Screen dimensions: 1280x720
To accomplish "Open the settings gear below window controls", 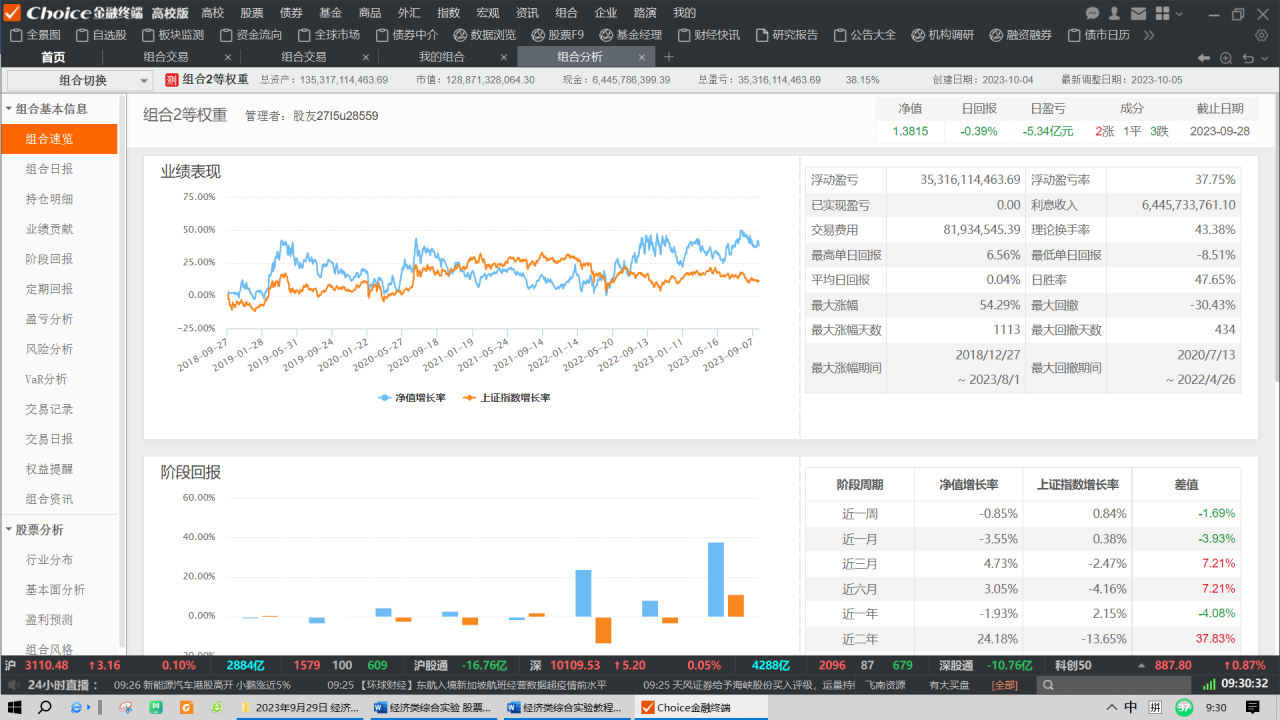I will 1261,35.
